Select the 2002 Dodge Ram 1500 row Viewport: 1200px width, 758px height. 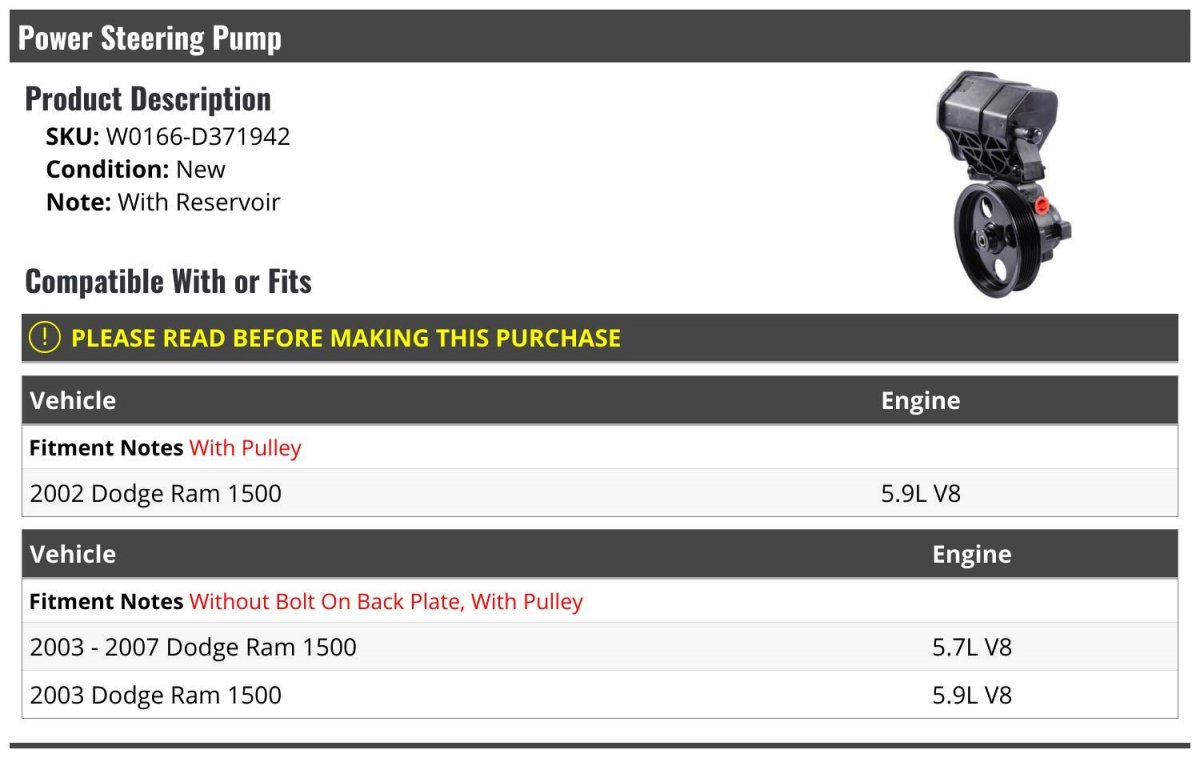click(600, 493)
